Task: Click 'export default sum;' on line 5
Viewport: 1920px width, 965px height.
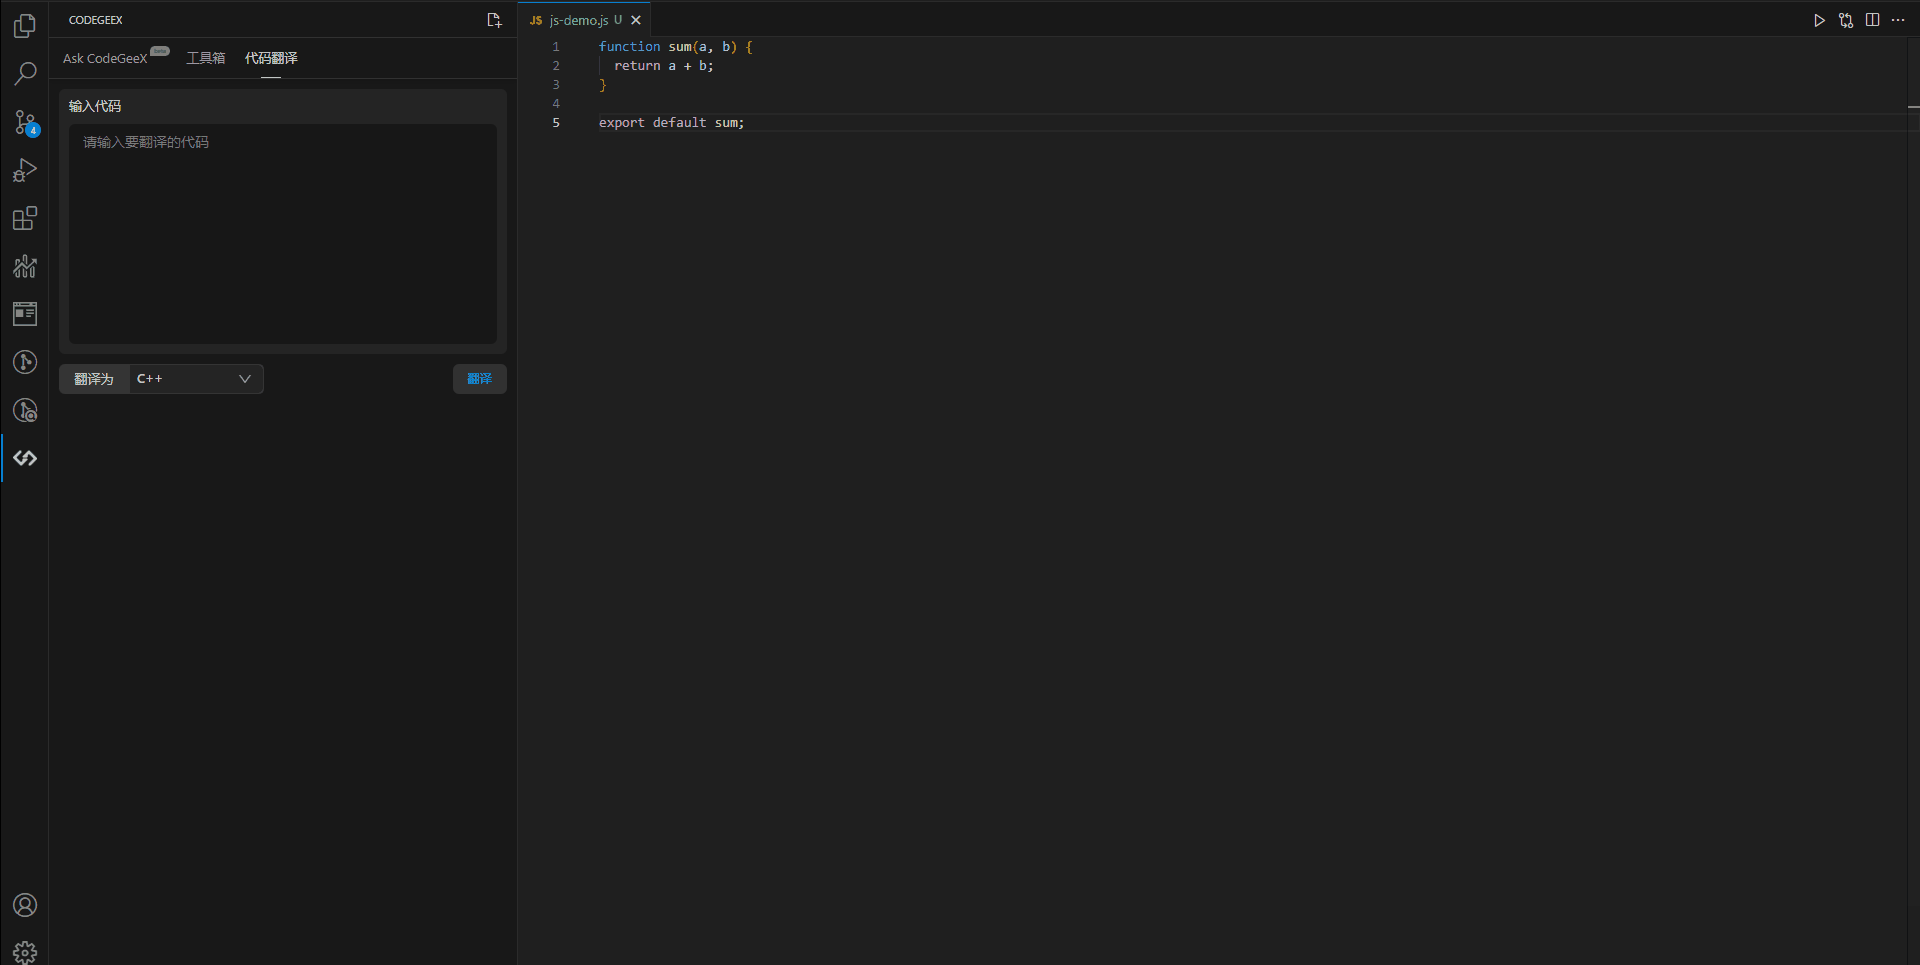Action: [672, 123]
